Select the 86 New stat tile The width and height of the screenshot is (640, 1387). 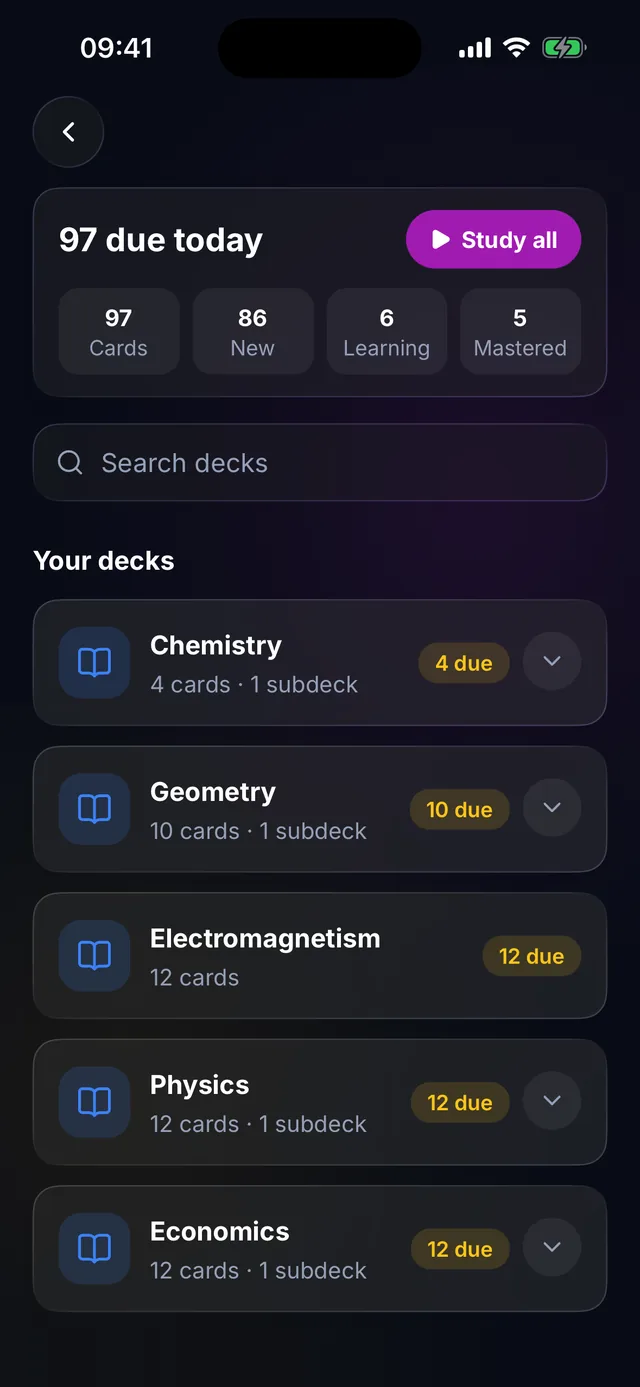253,332
